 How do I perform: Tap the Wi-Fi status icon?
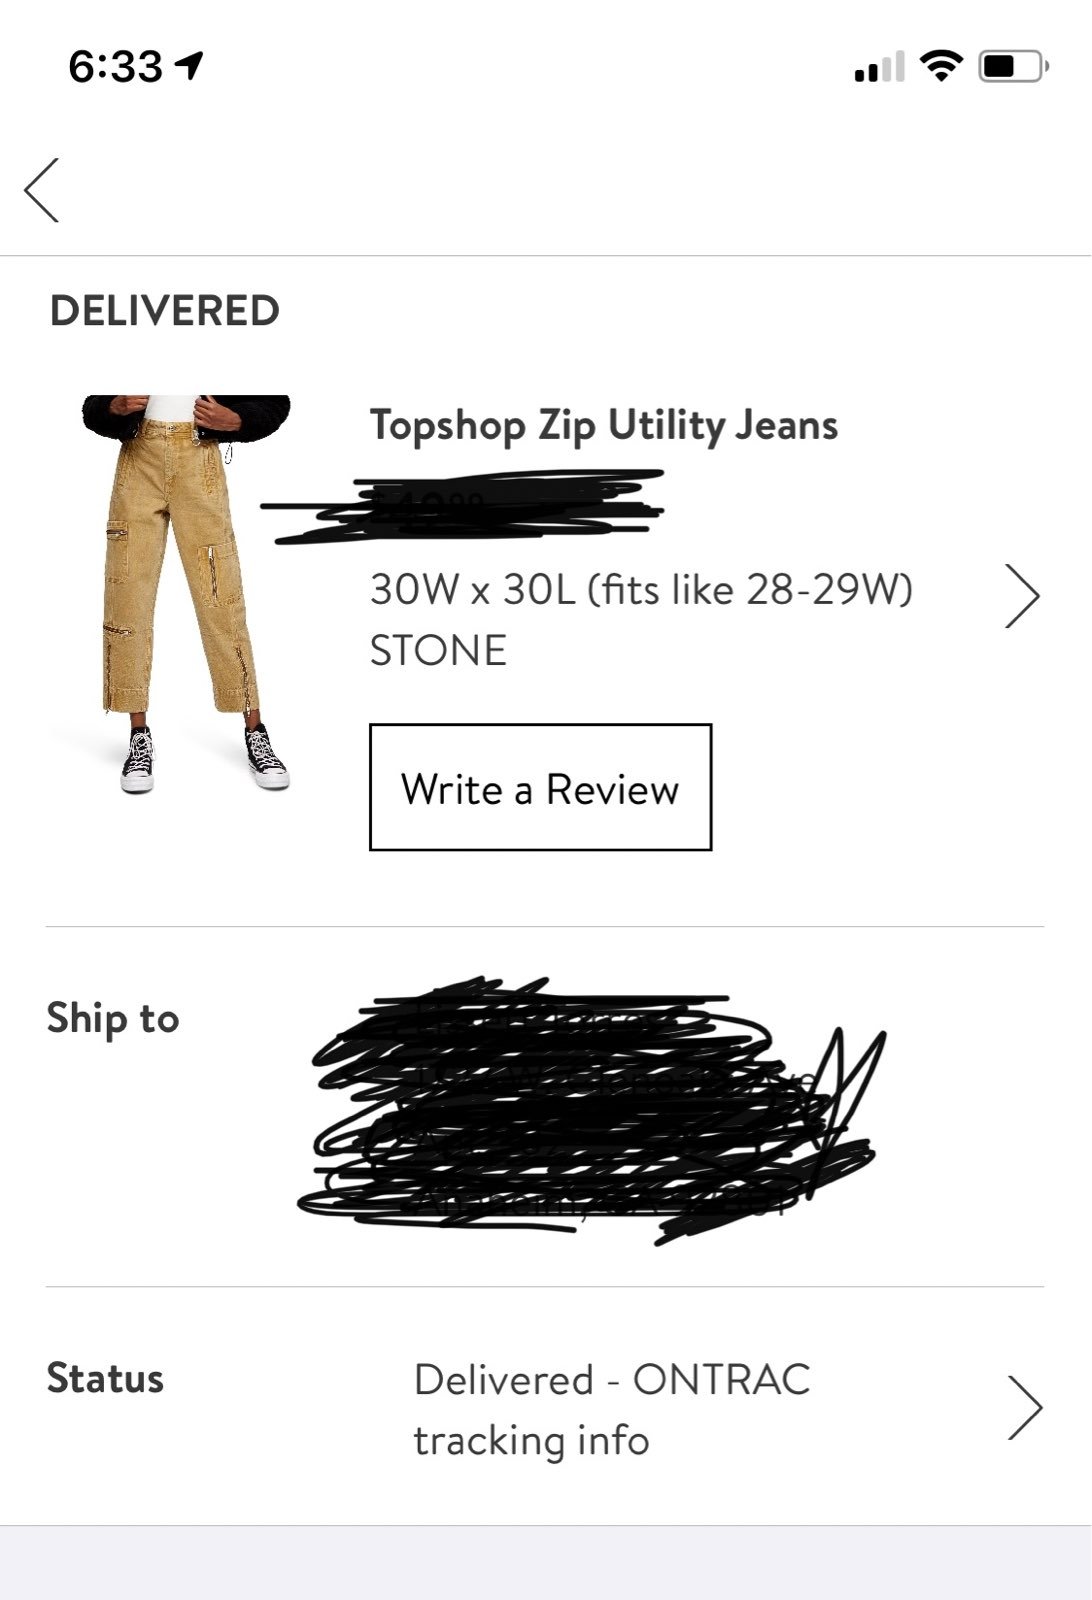[x=940, y=66]
